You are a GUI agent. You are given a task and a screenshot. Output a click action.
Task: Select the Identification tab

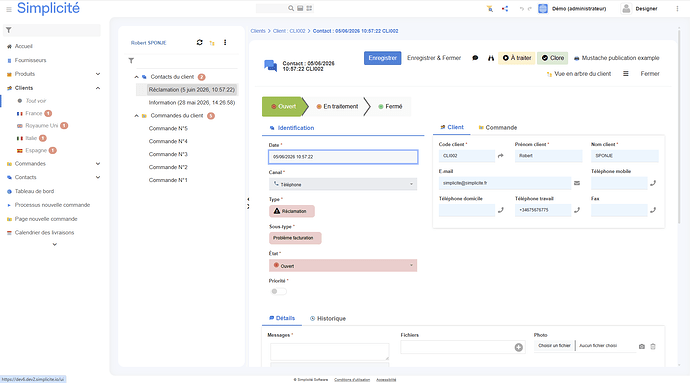coord(292,128)
